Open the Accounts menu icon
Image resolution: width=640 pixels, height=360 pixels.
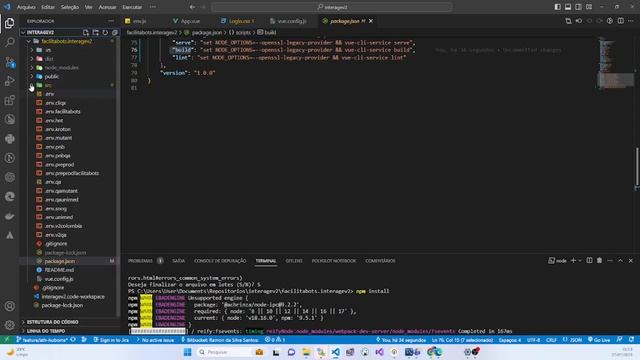pyautogui.click(x=9, y=306)
